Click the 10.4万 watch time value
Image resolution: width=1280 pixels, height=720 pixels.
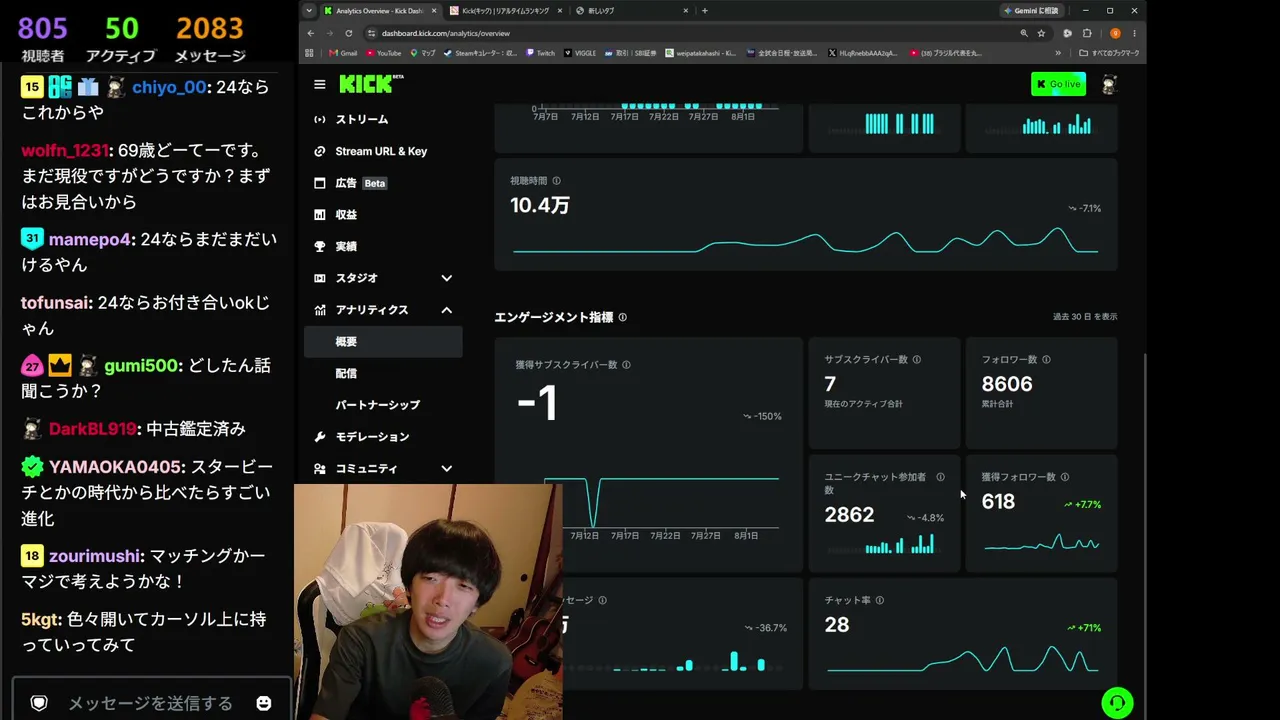540,205
